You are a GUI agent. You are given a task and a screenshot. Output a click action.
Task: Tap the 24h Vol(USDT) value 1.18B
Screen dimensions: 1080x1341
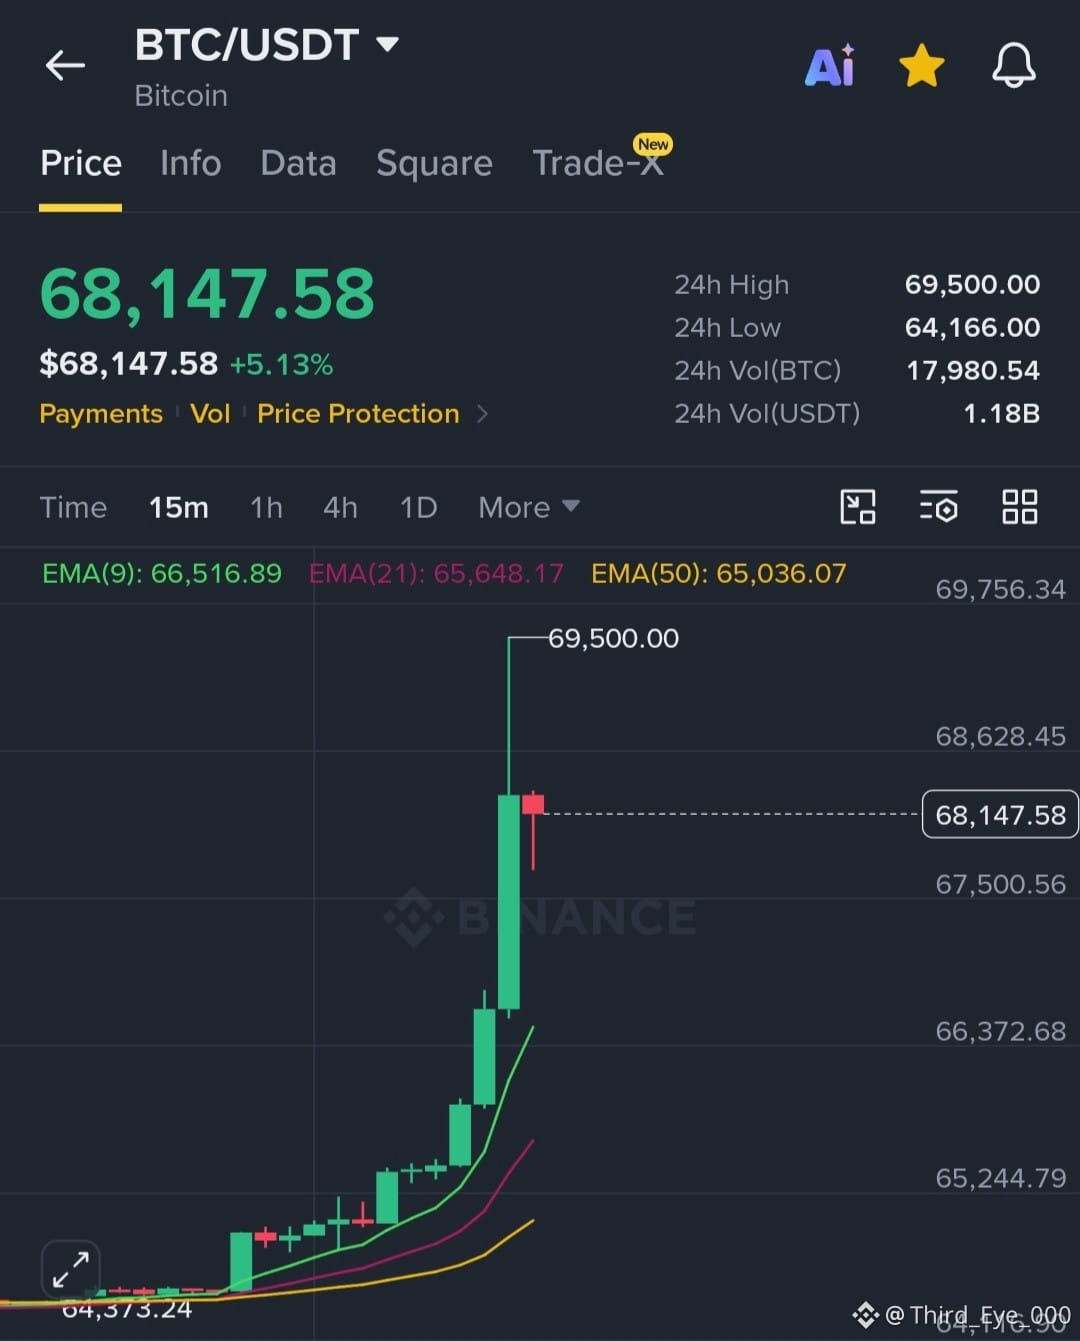[x=1001, y=414]
